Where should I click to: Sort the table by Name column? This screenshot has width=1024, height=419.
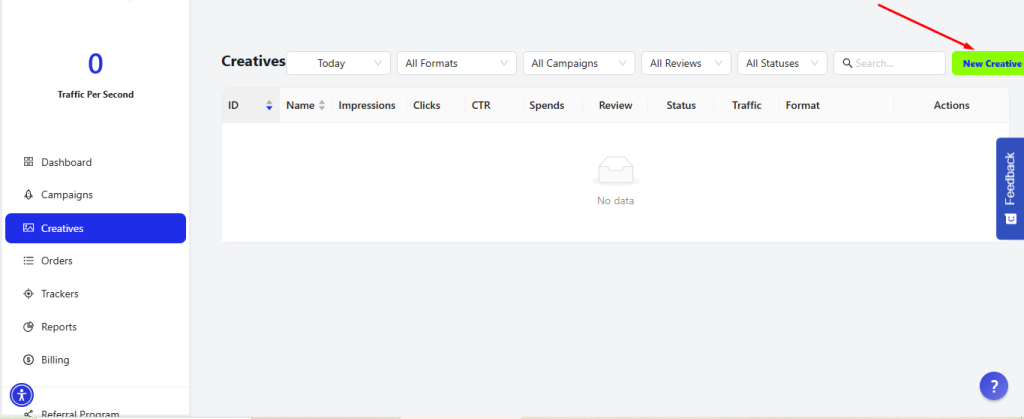[x=321, y=105]
